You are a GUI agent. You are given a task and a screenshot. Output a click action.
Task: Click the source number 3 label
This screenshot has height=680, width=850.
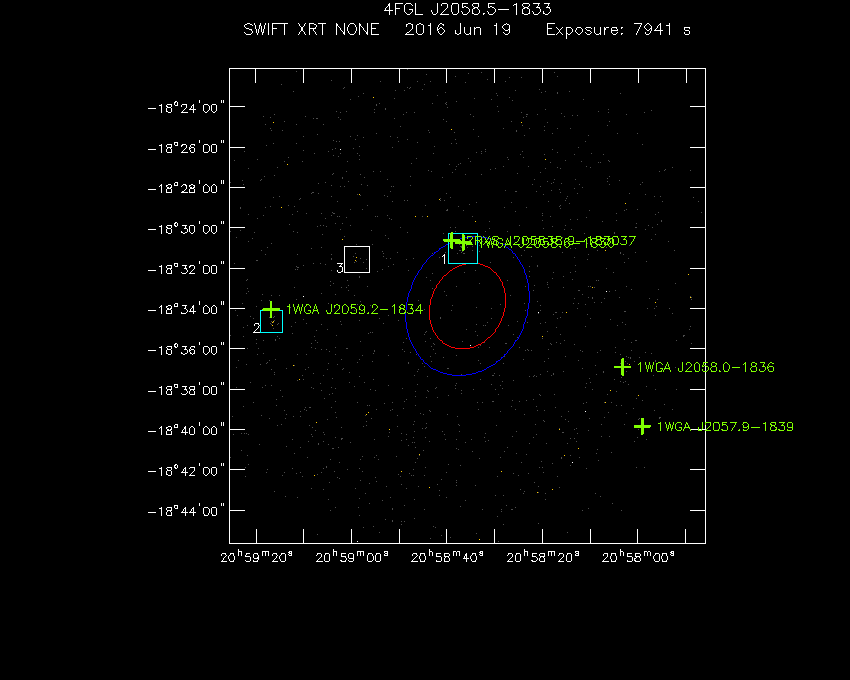click(x=340, y=268)
